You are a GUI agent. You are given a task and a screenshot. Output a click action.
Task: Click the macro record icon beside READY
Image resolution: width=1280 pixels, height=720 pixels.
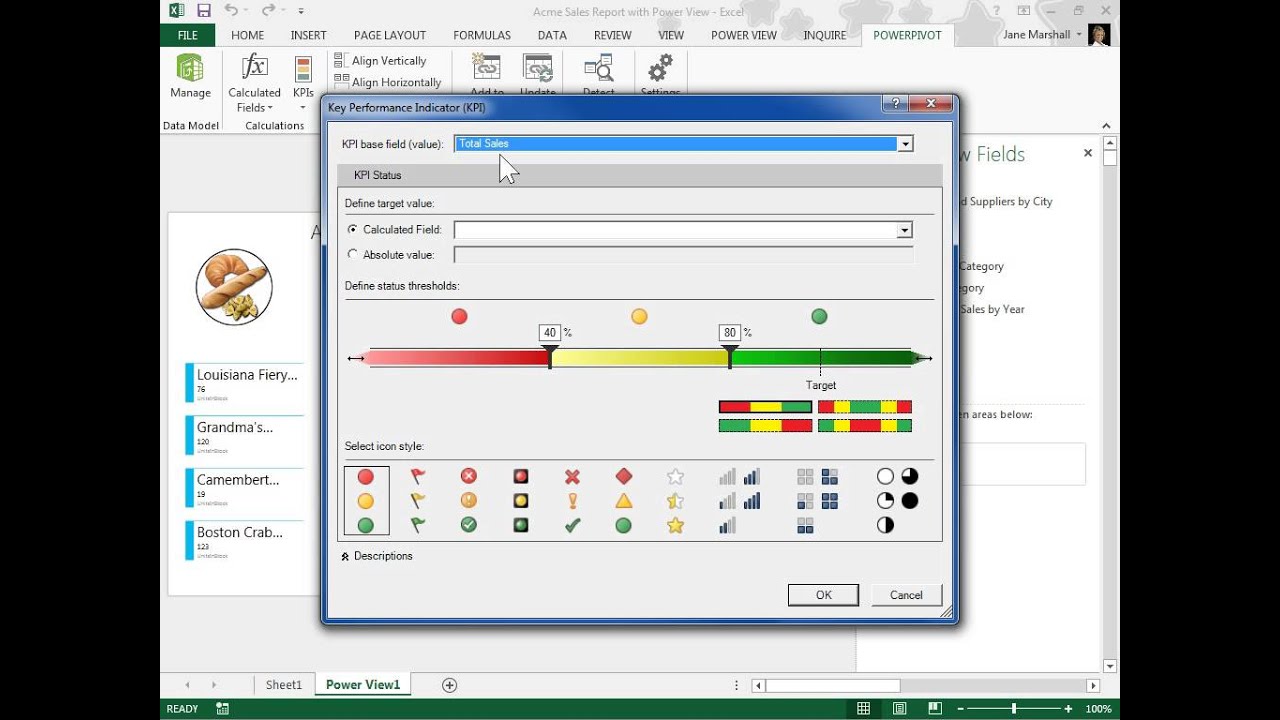point(222,709)
